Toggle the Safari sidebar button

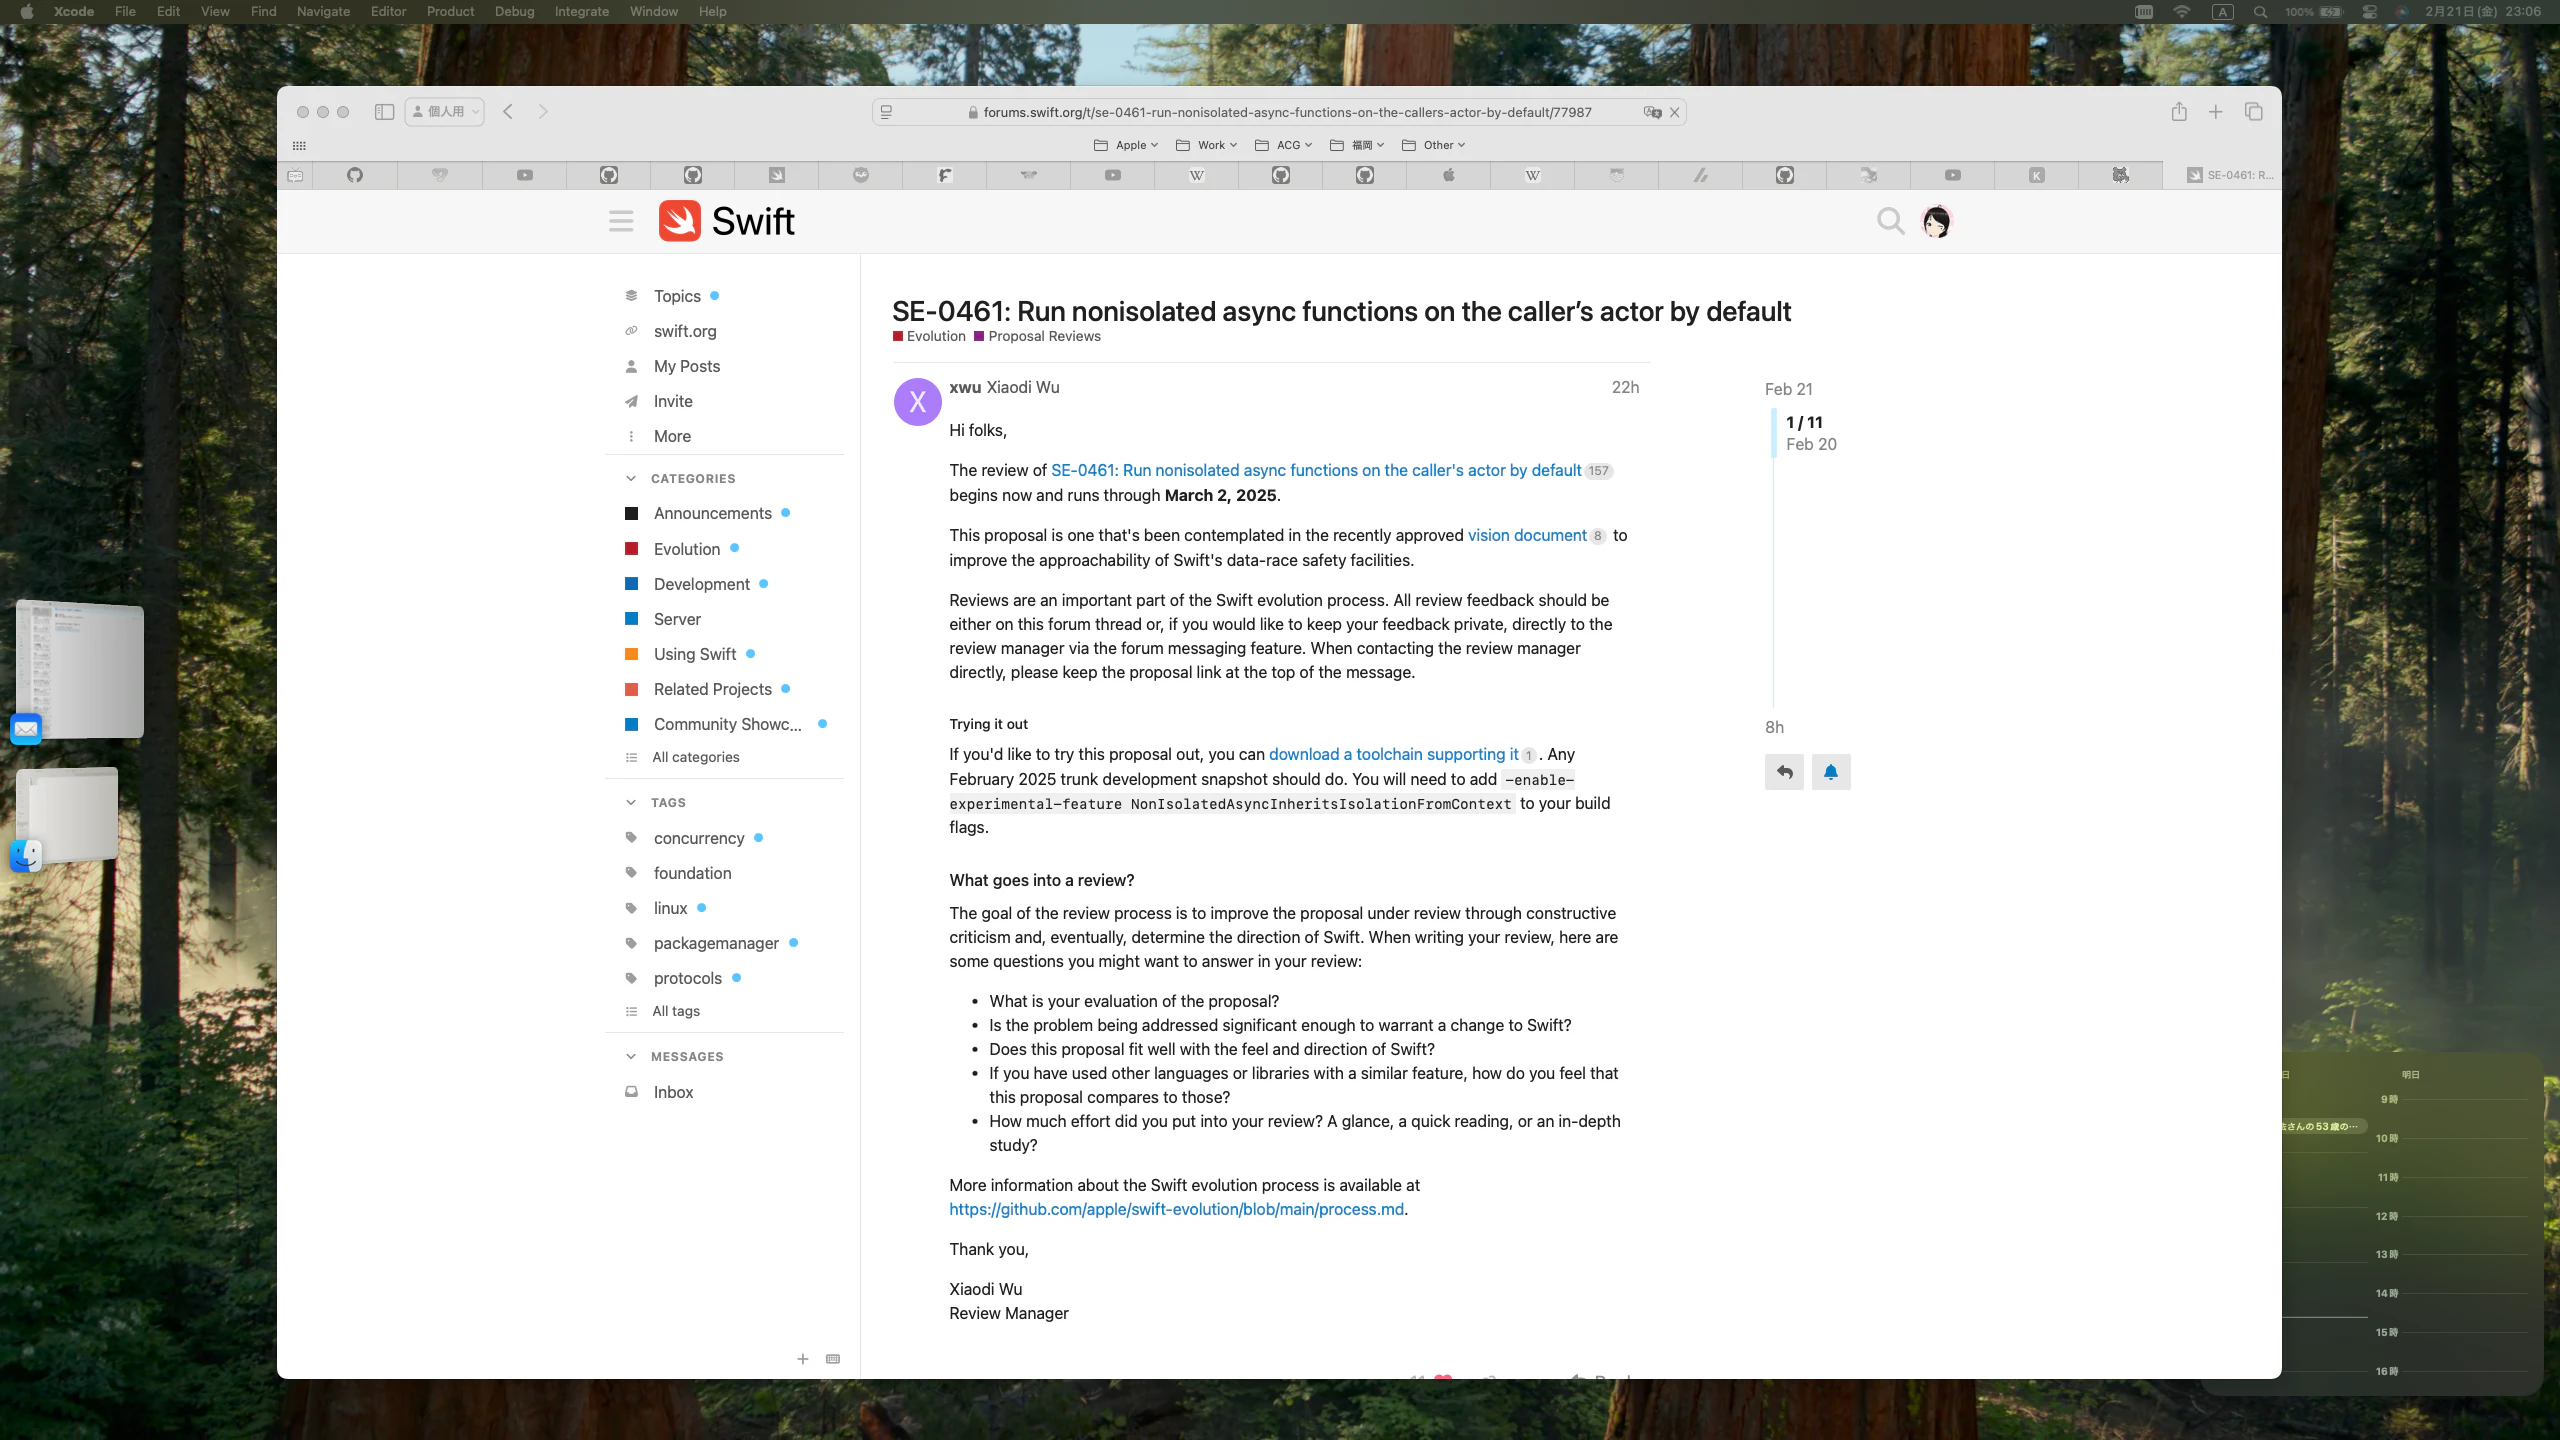pyautogui.click(x=384, y=112)
